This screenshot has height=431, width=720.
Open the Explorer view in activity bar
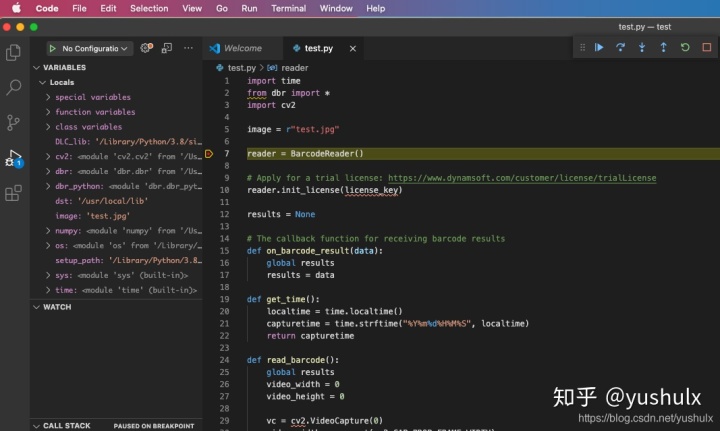click(x=13, y=52)
